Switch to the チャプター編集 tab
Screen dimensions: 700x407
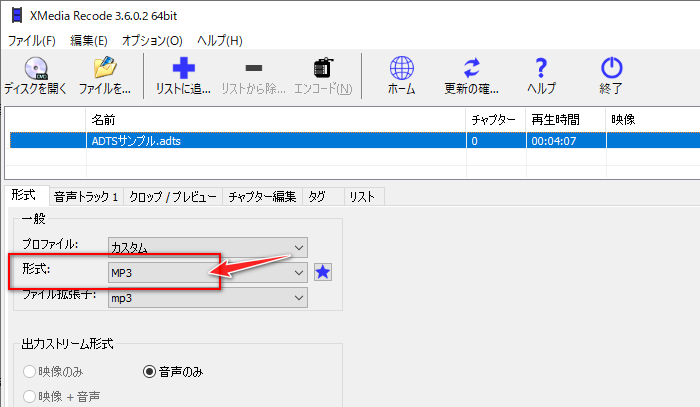pyautogui.click(x=262, y=197)
